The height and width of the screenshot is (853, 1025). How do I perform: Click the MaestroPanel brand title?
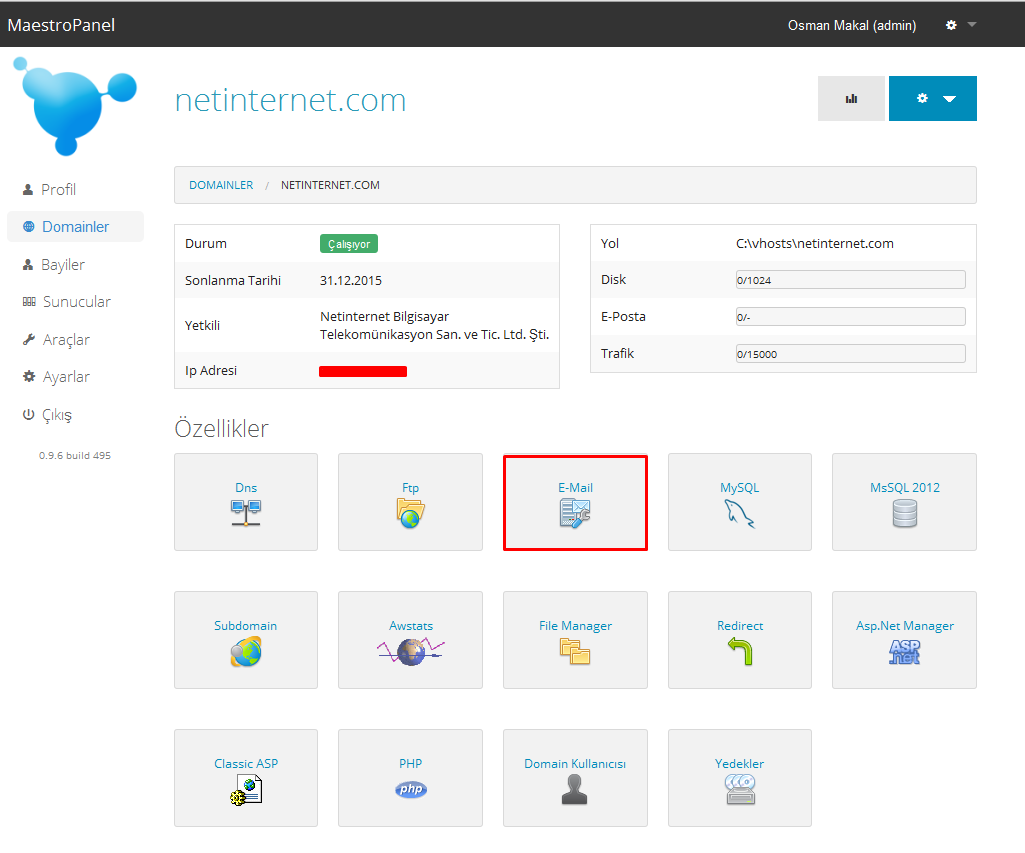61,25
